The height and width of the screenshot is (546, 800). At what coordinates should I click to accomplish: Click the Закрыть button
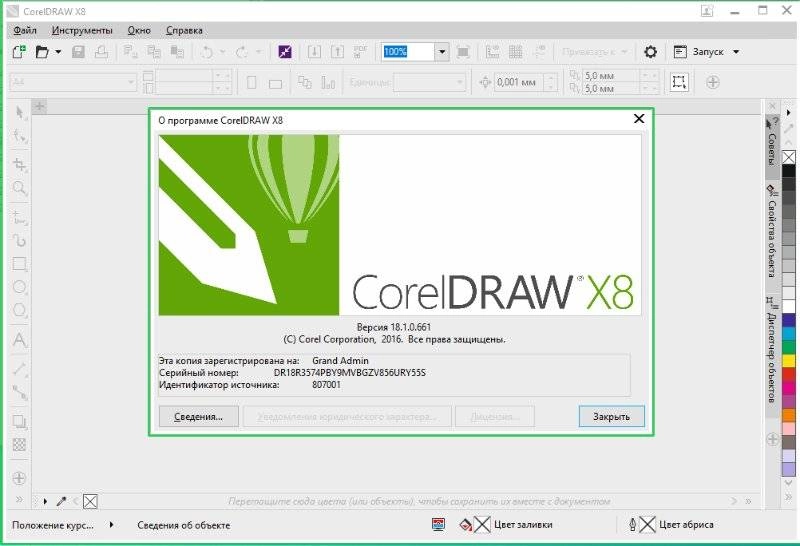[611, 416]
